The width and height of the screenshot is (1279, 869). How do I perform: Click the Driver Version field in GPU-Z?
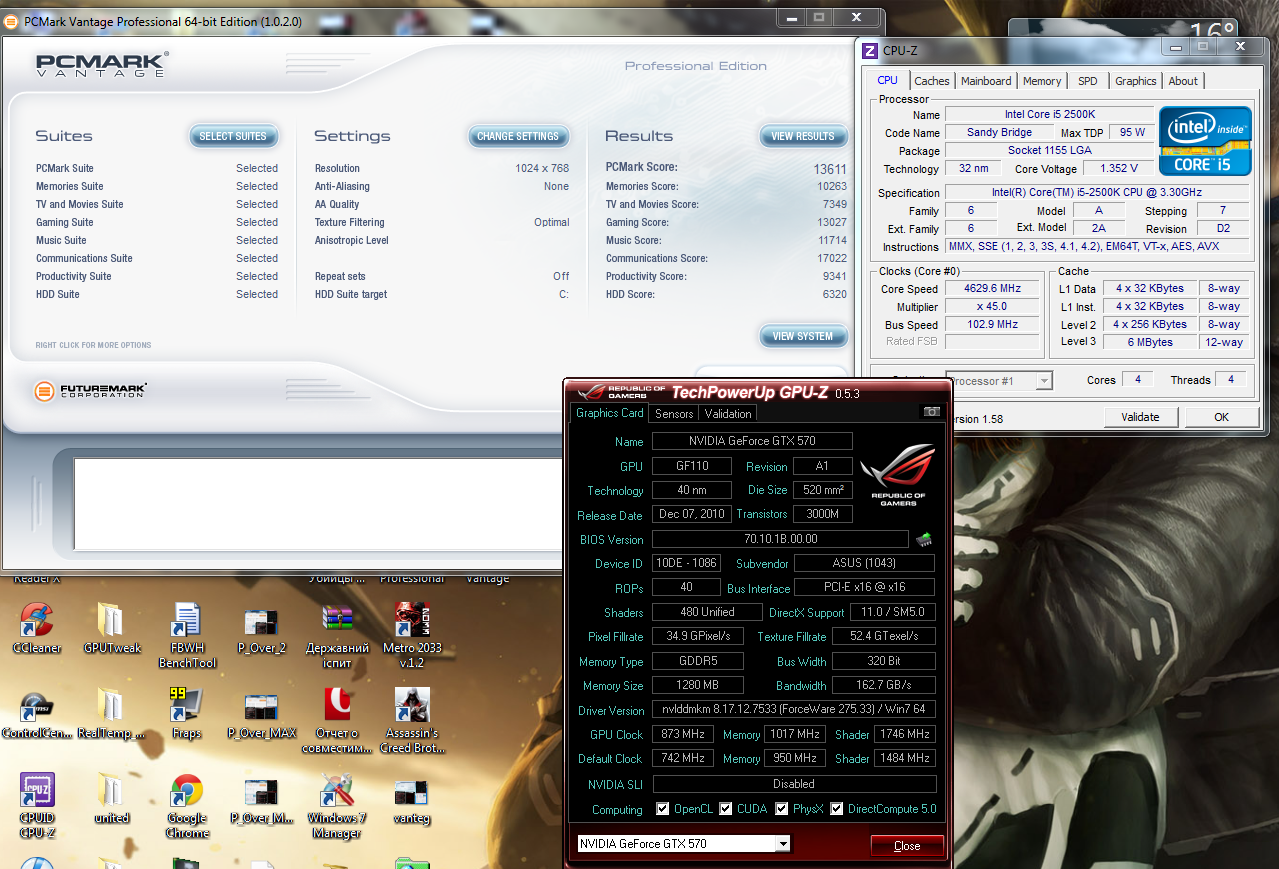[794, 710]
